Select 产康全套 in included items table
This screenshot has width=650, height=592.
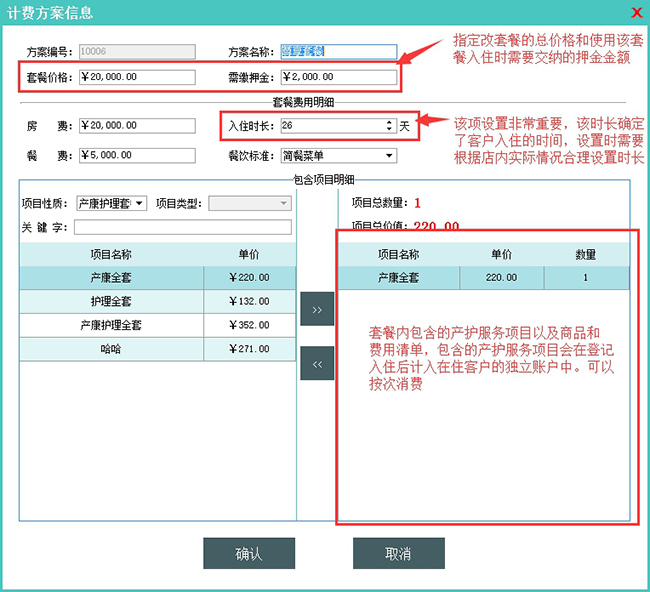398,277
